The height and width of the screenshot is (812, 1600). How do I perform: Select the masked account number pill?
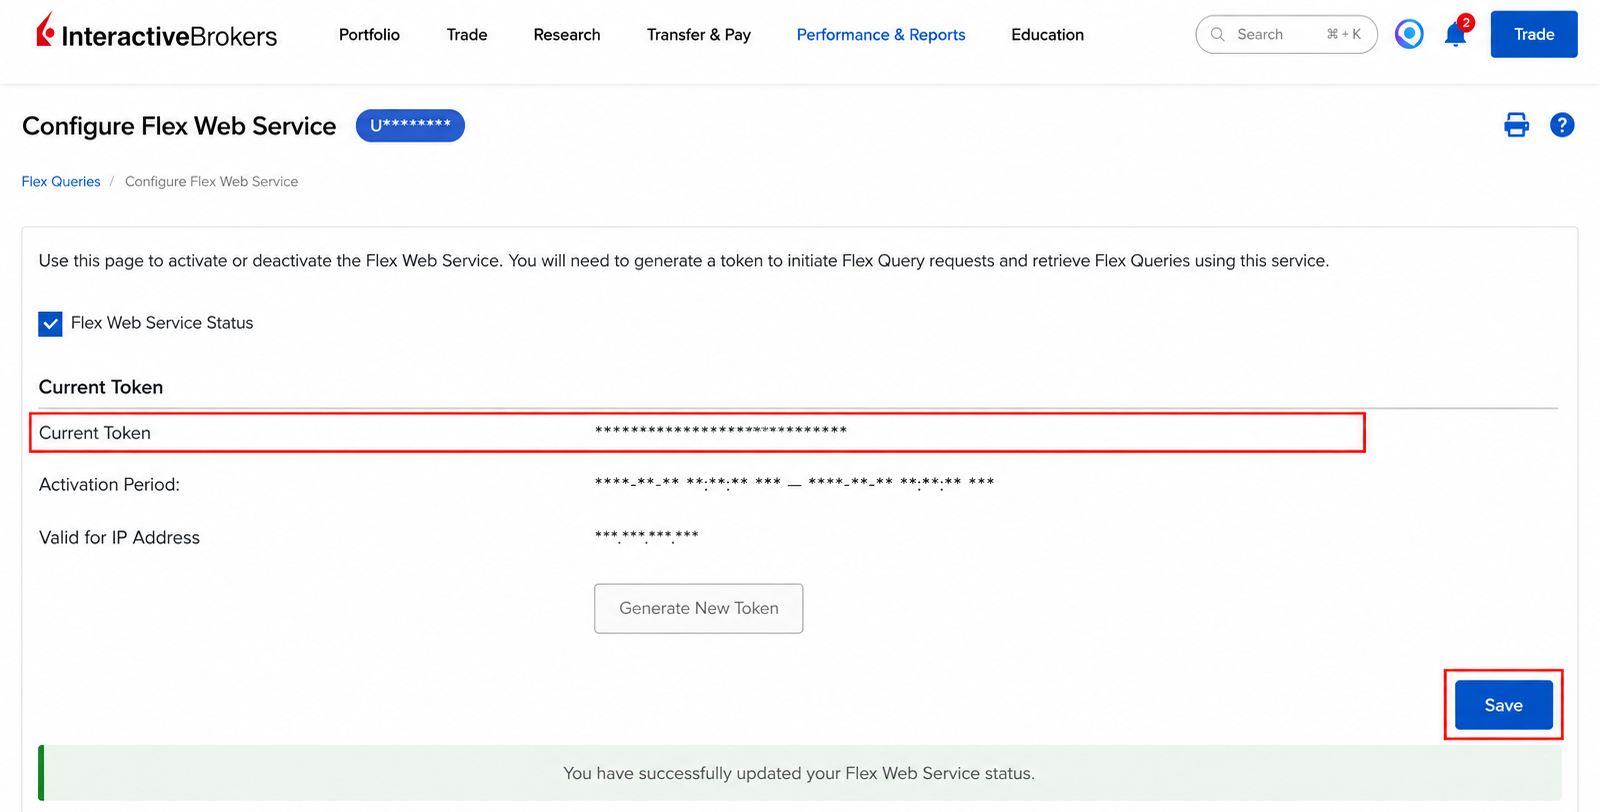click(x=410, y=125)
